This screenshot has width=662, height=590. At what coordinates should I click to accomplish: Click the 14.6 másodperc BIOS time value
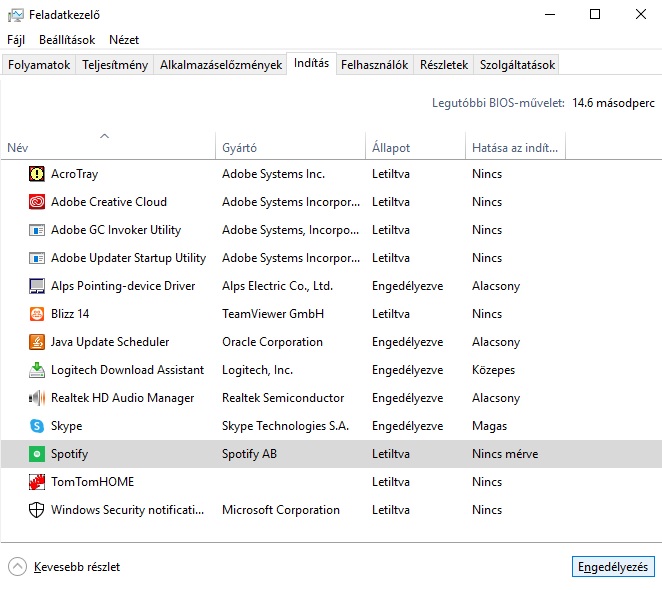pos(613,103)
